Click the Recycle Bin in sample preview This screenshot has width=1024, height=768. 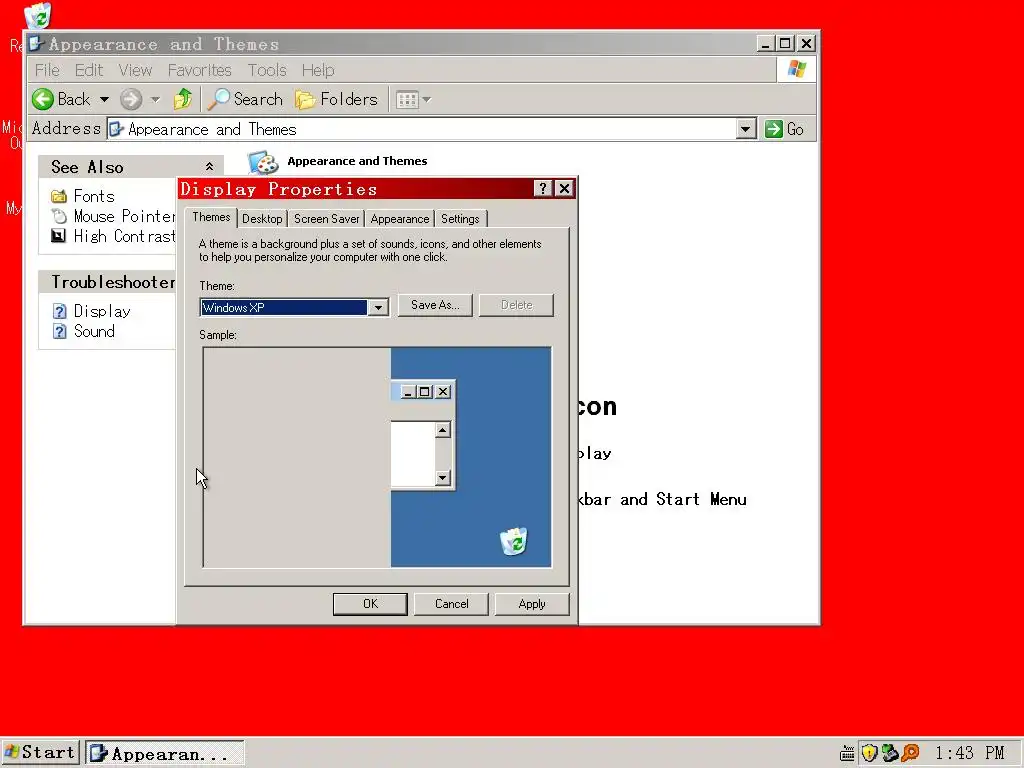514,541
